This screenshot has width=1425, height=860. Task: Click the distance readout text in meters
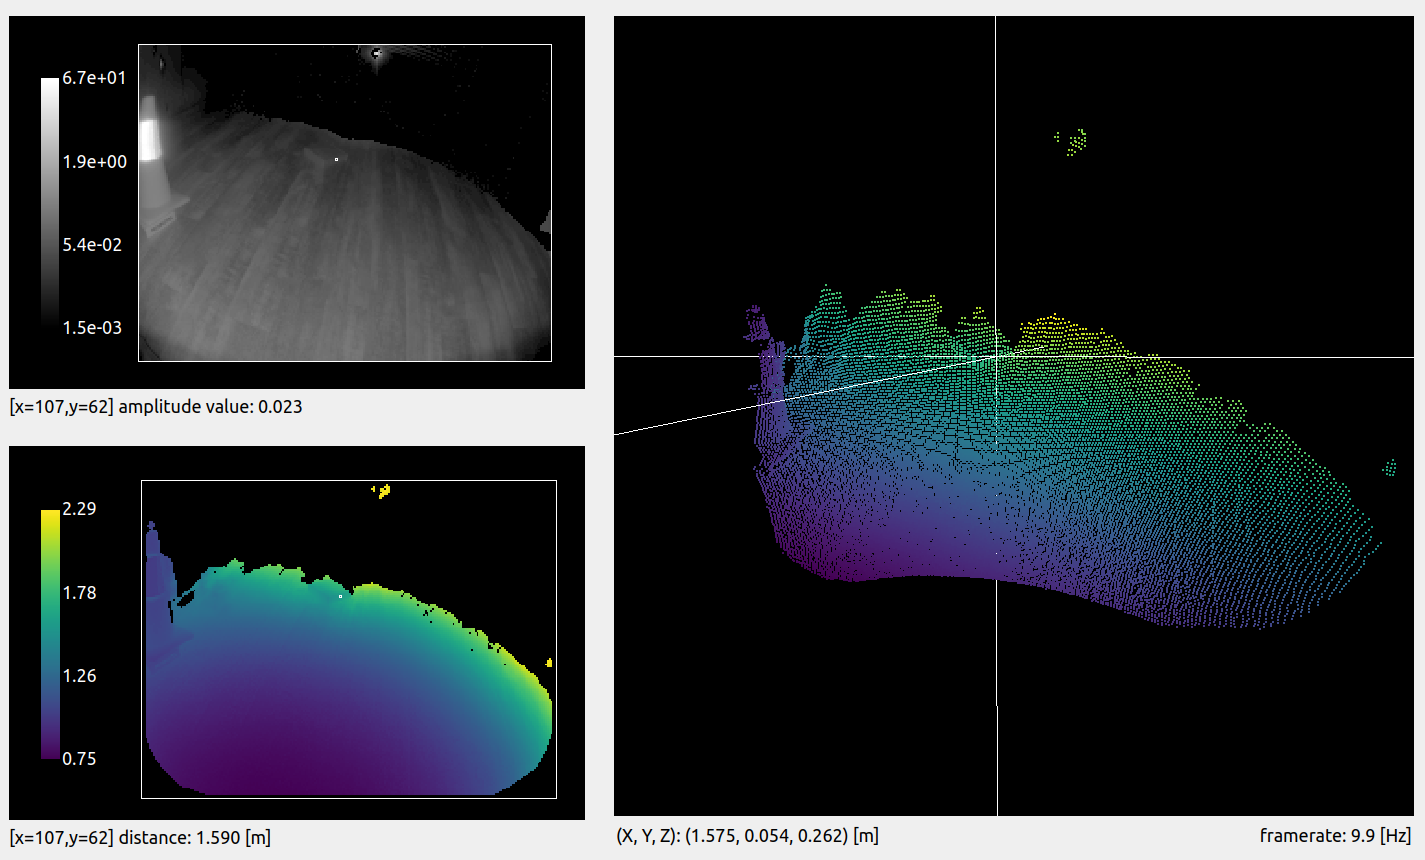[x=140, y=837]
